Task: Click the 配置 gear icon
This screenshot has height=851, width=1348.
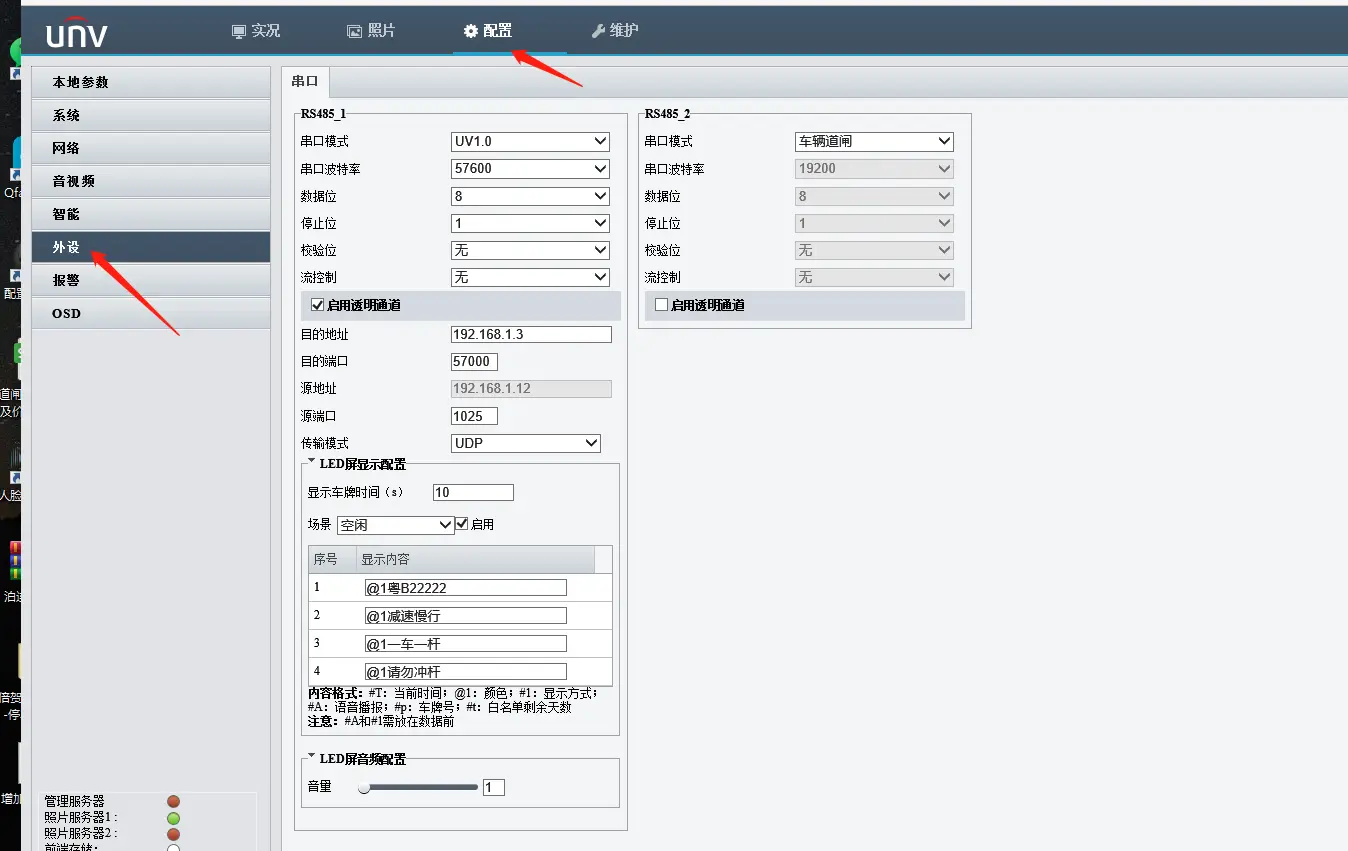Action: tap(470, 31)
